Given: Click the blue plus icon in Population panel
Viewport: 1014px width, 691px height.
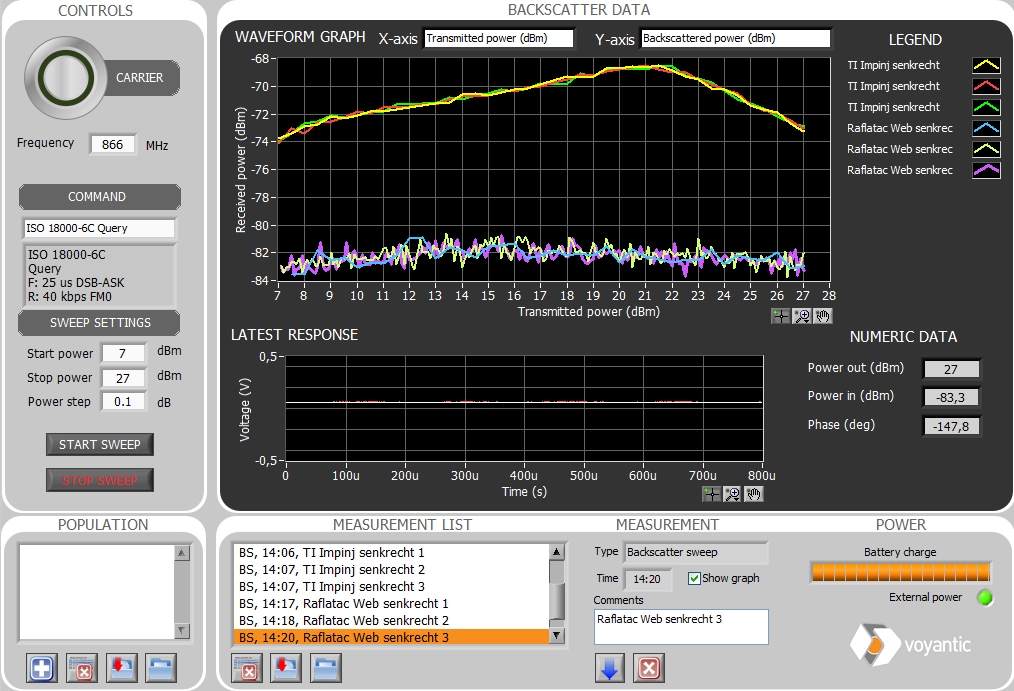Looking at the screenshot, I should click(42, 668).
